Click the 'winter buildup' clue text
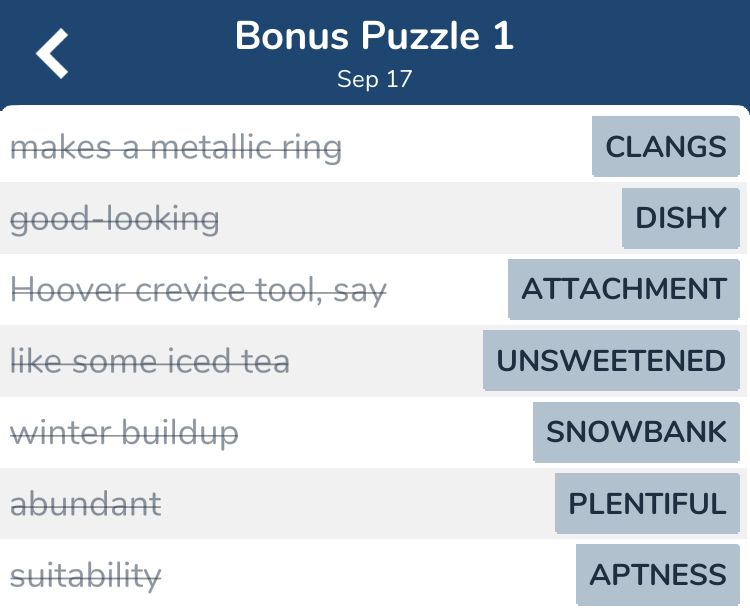The image size is (750, 608). click(124, 432)
